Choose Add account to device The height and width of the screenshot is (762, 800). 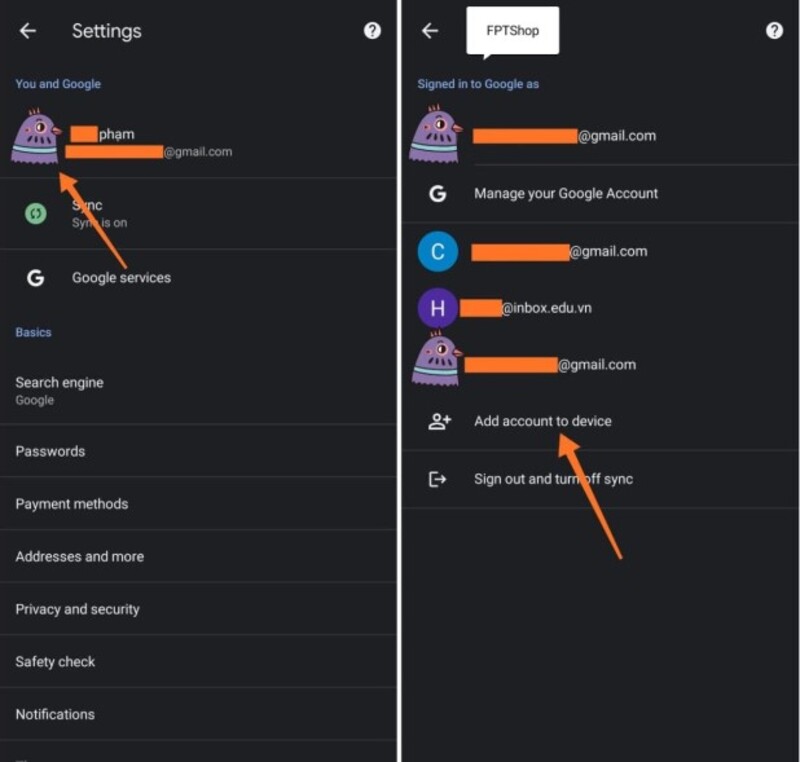click(600, 421)
